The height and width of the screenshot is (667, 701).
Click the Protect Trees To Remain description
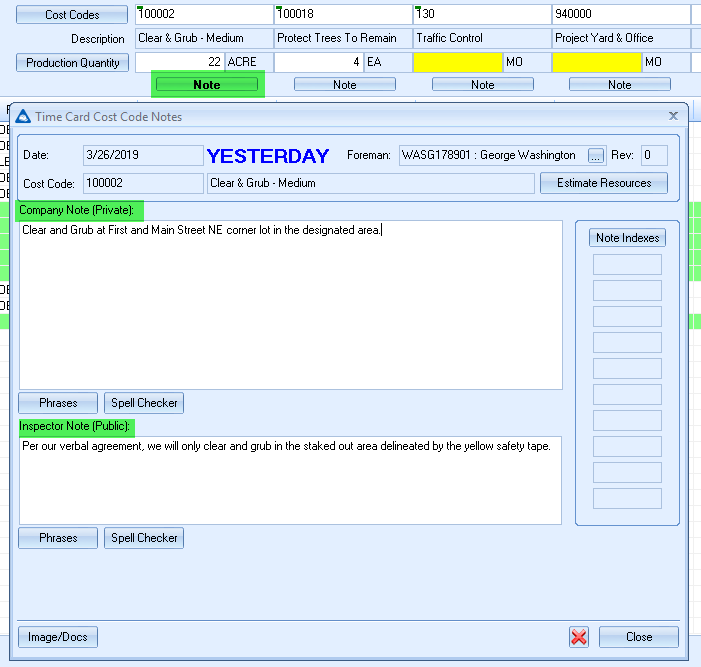tap(343, 38)
